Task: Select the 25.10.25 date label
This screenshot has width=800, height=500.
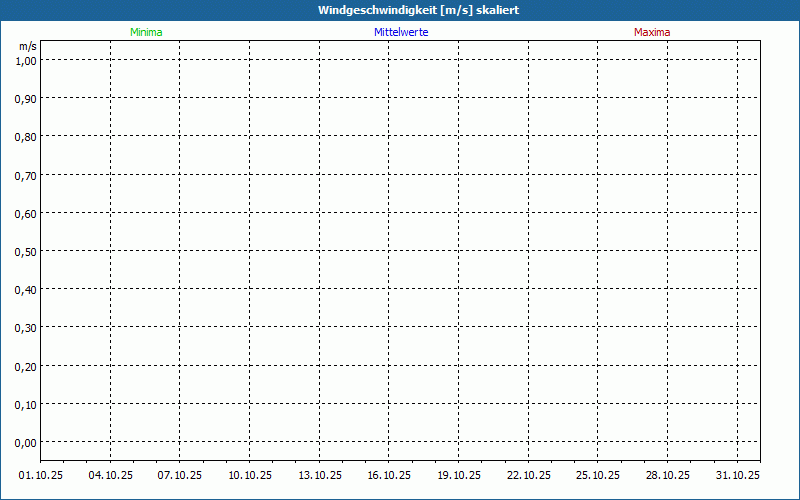Action: click(x=598, y=475)
